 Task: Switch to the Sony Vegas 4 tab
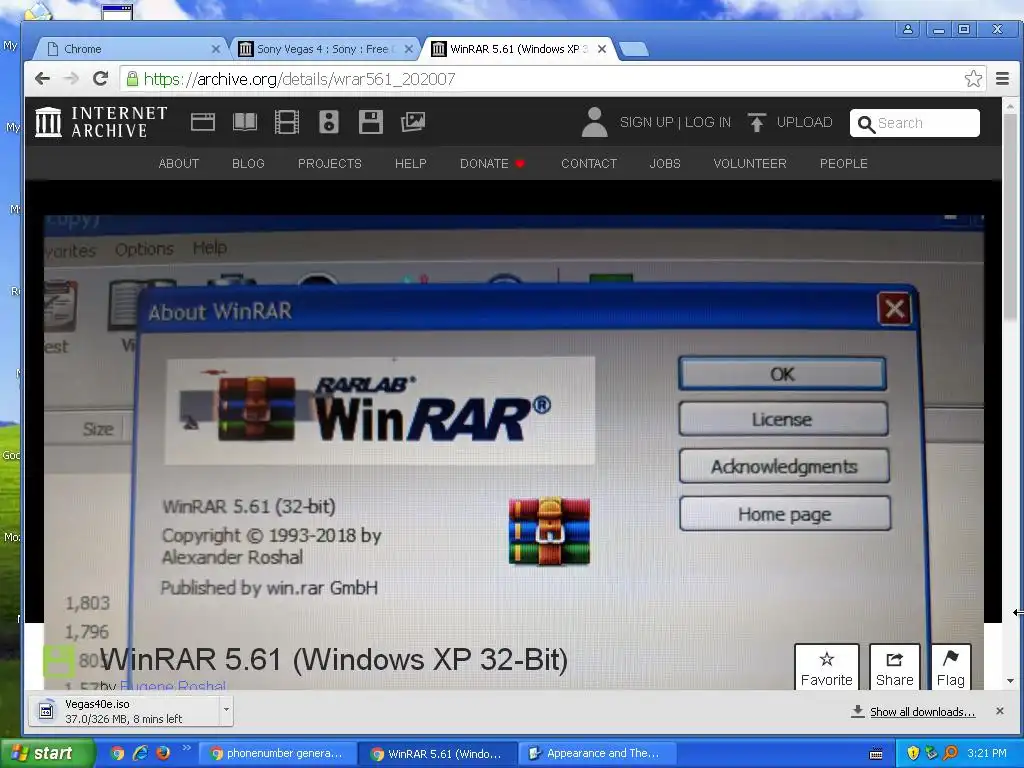[323, 49]
